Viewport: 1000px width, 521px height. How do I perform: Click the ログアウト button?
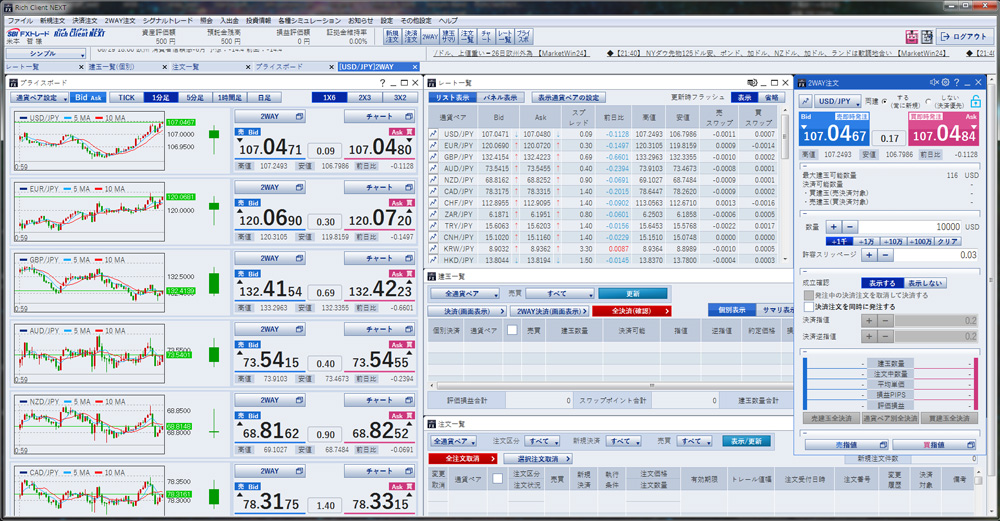(x=963, y=36)
